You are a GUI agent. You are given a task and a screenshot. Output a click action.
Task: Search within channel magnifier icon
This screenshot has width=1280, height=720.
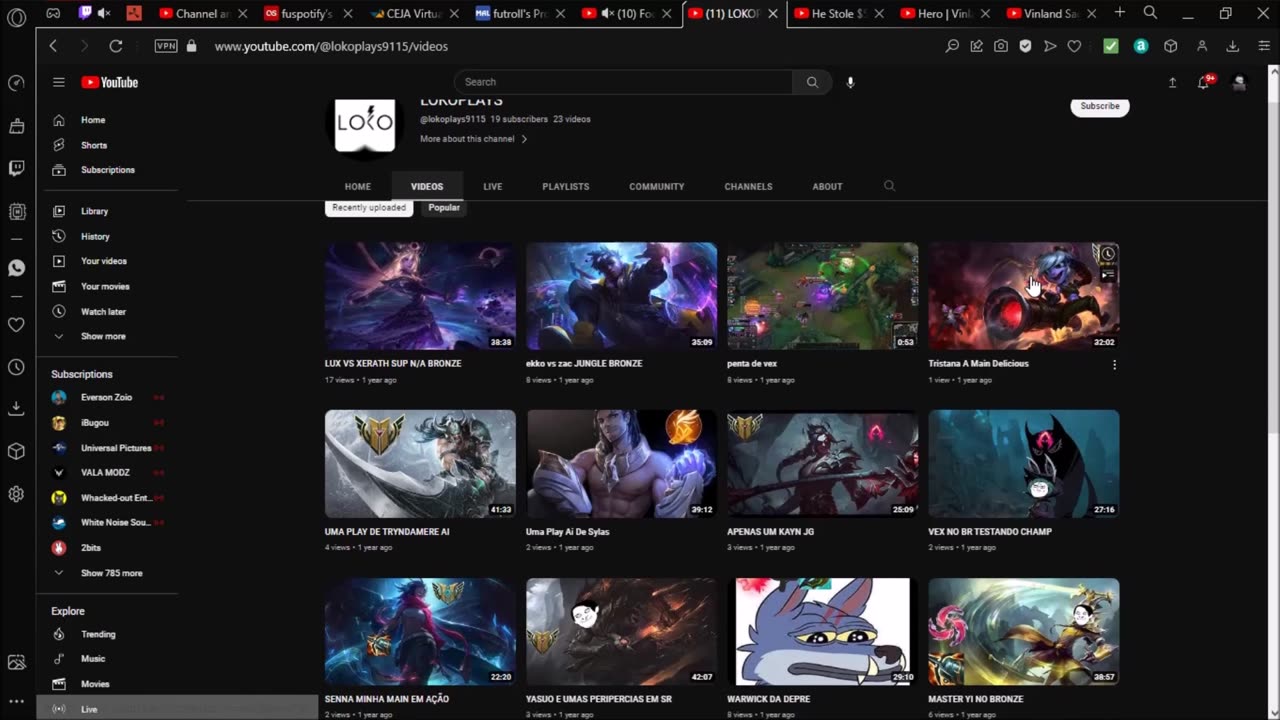click(x=889, y=186)
